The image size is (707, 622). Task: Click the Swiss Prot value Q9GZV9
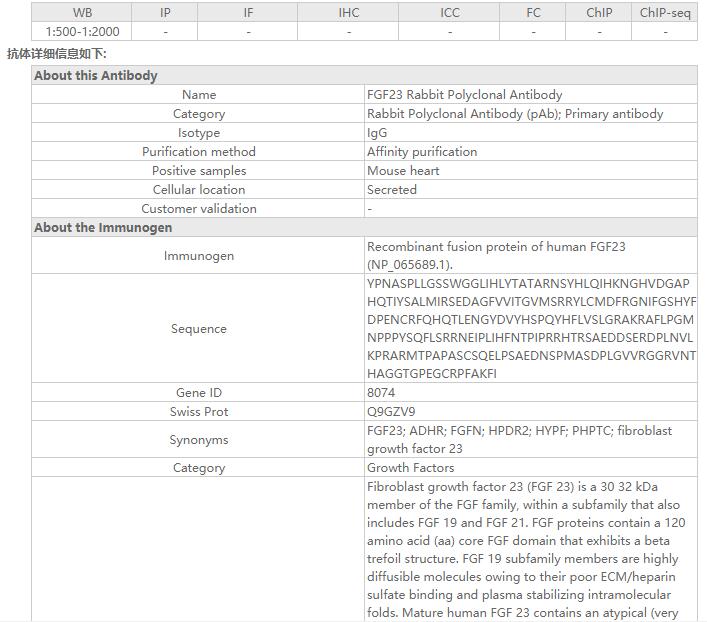[391, 412]
